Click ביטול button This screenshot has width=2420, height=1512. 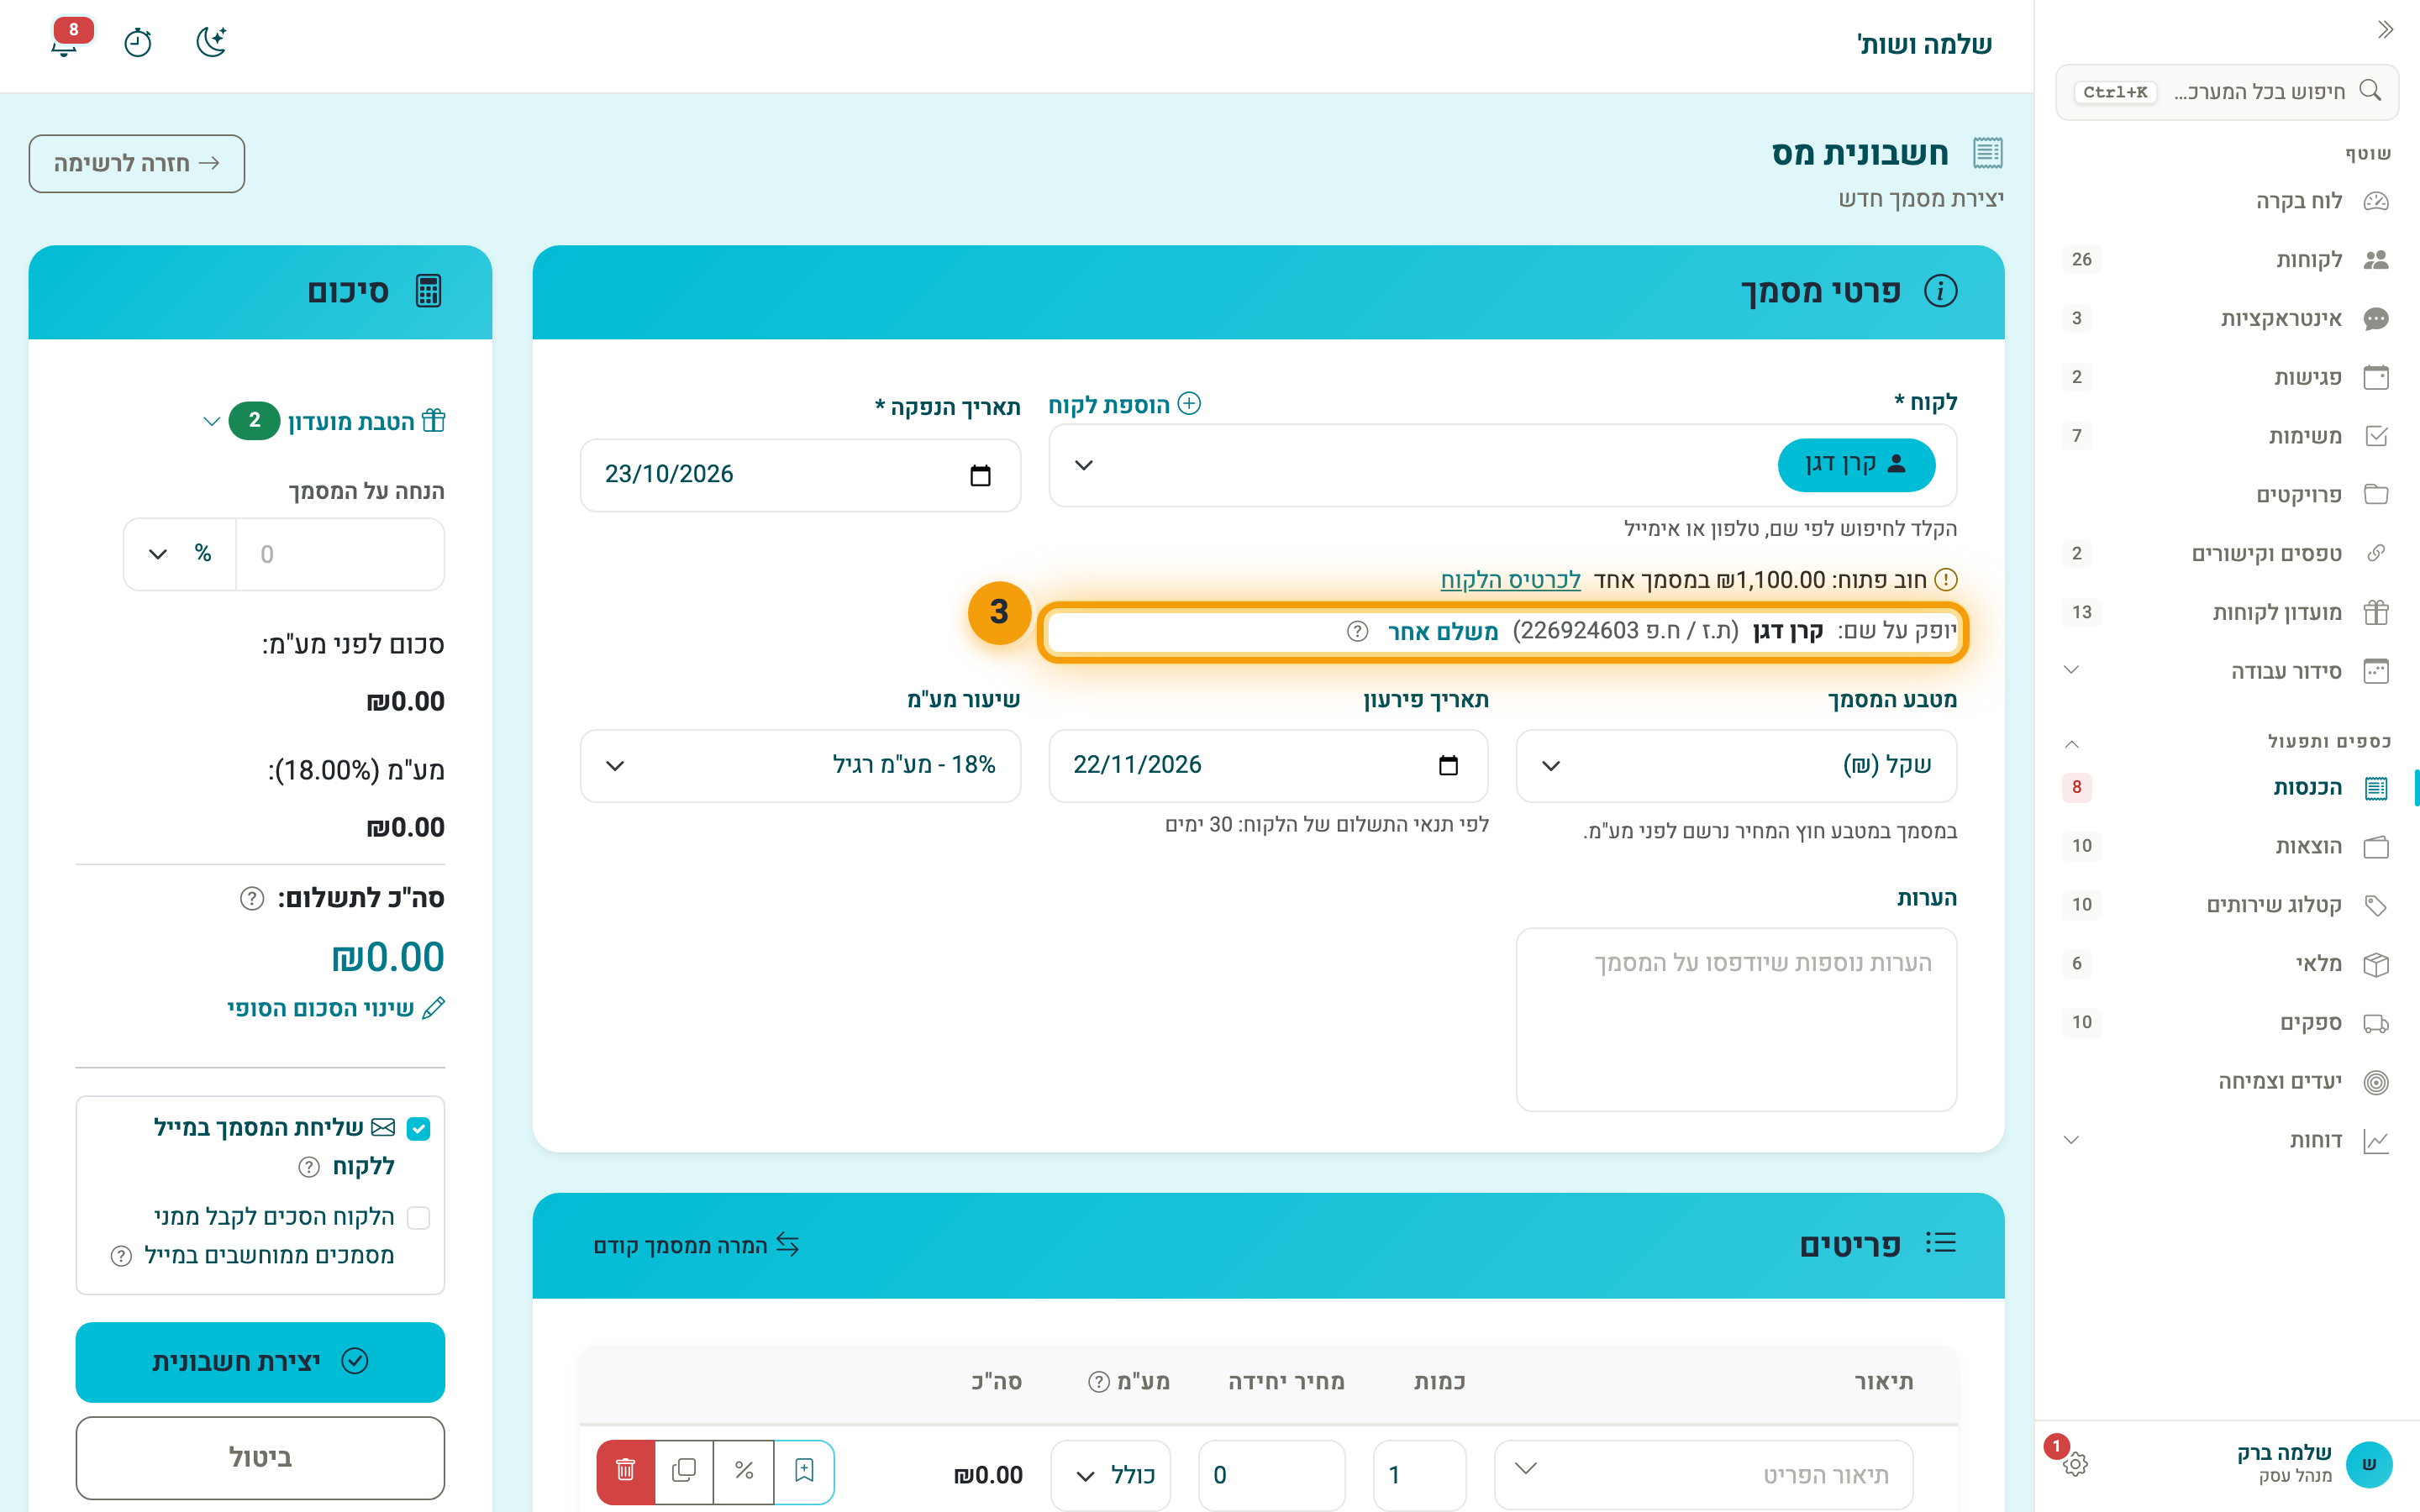(x=260, y=1458)
